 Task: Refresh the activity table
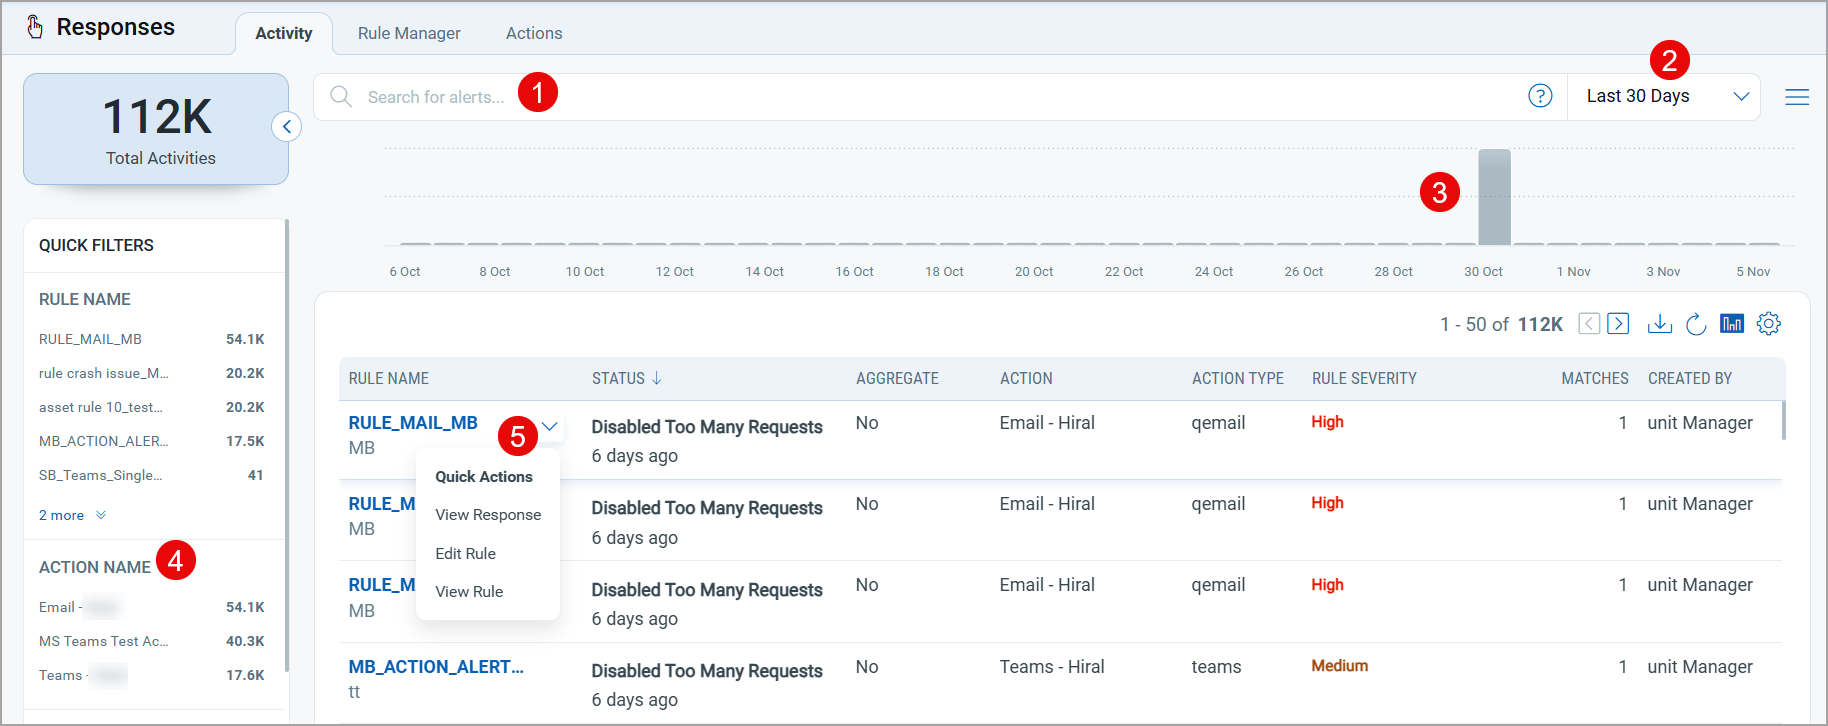coord(1696,324)
